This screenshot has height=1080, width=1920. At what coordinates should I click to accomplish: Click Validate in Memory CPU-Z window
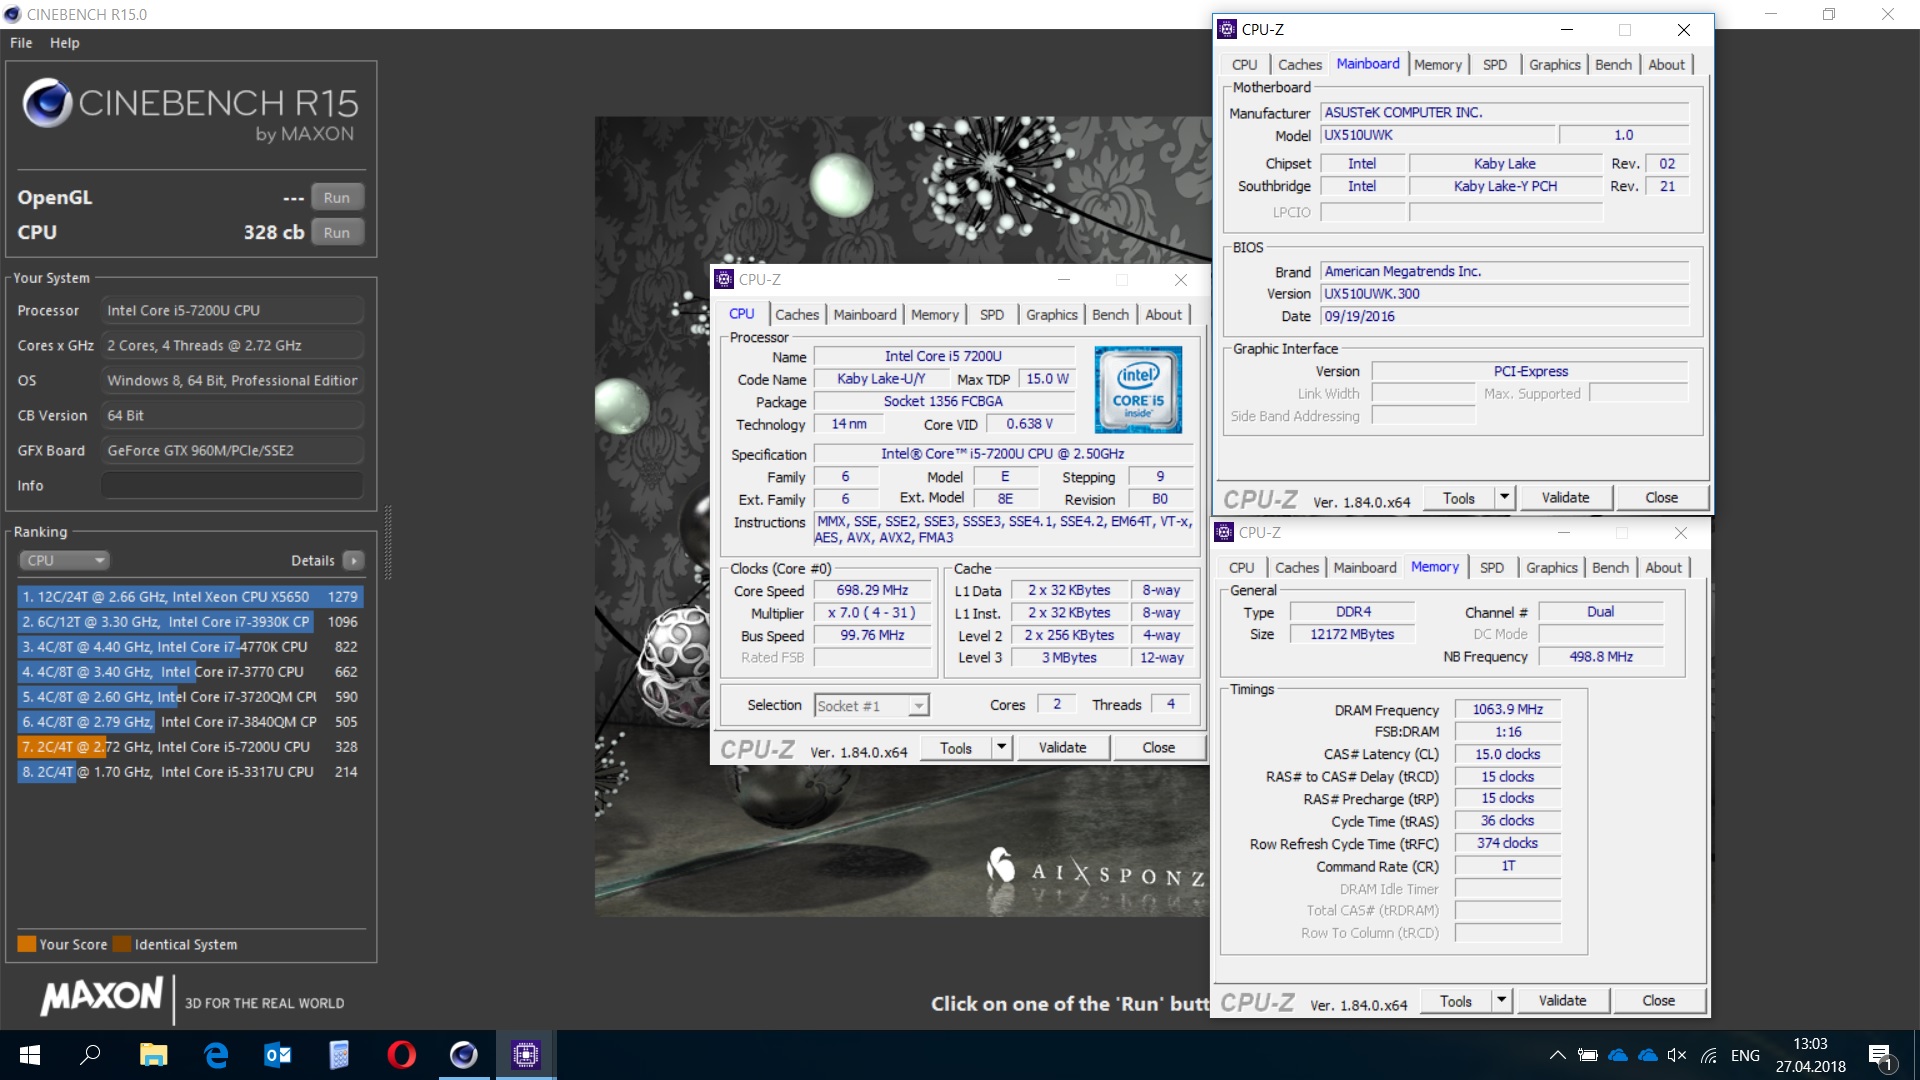[1562, 1001]
